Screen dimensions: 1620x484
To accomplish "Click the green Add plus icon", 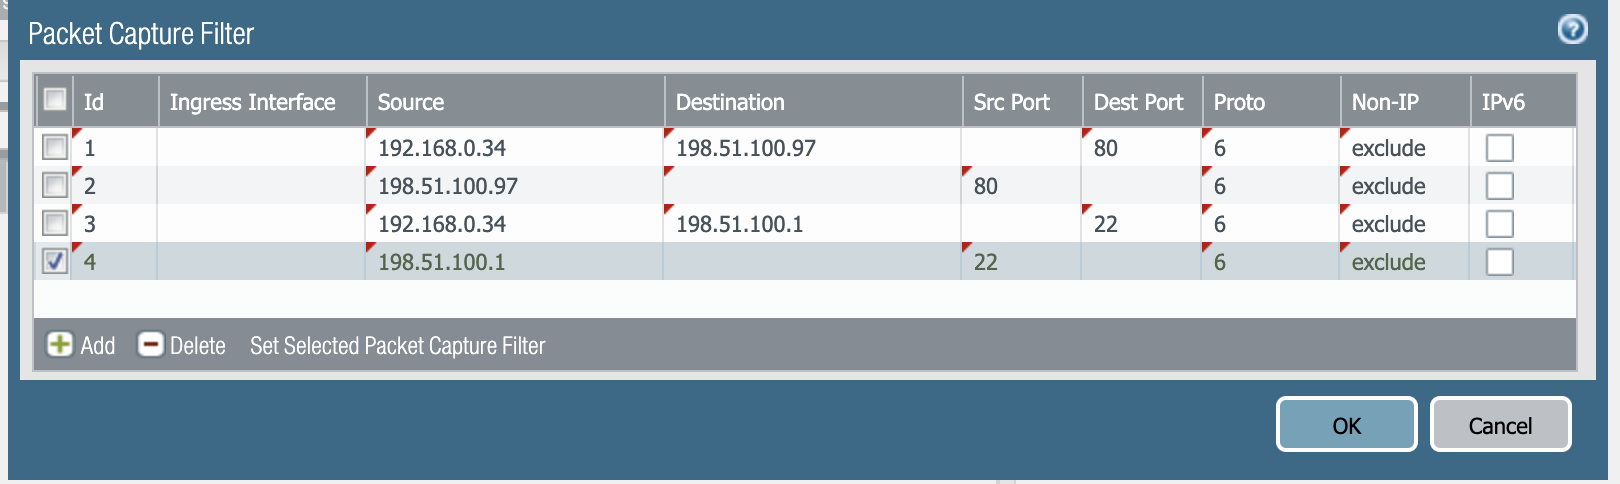I will pos(60,345).
